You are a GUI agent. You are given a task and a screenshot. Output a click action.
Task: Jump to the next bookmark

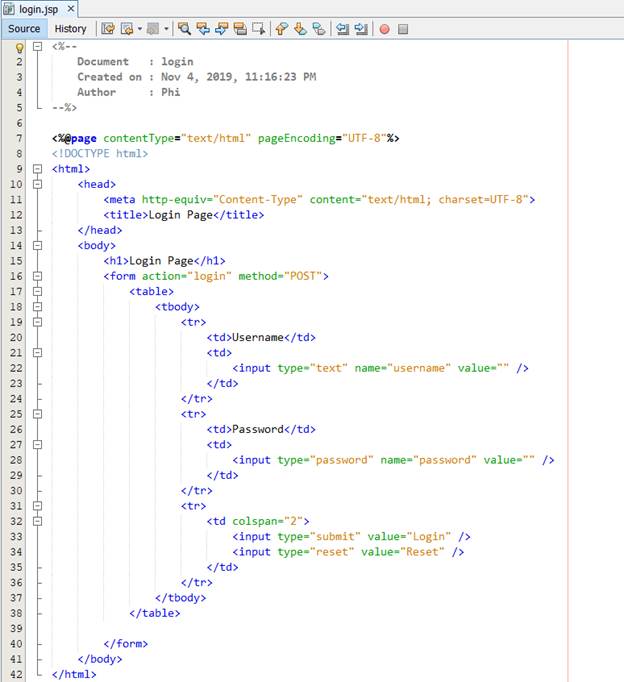[300, 29]
